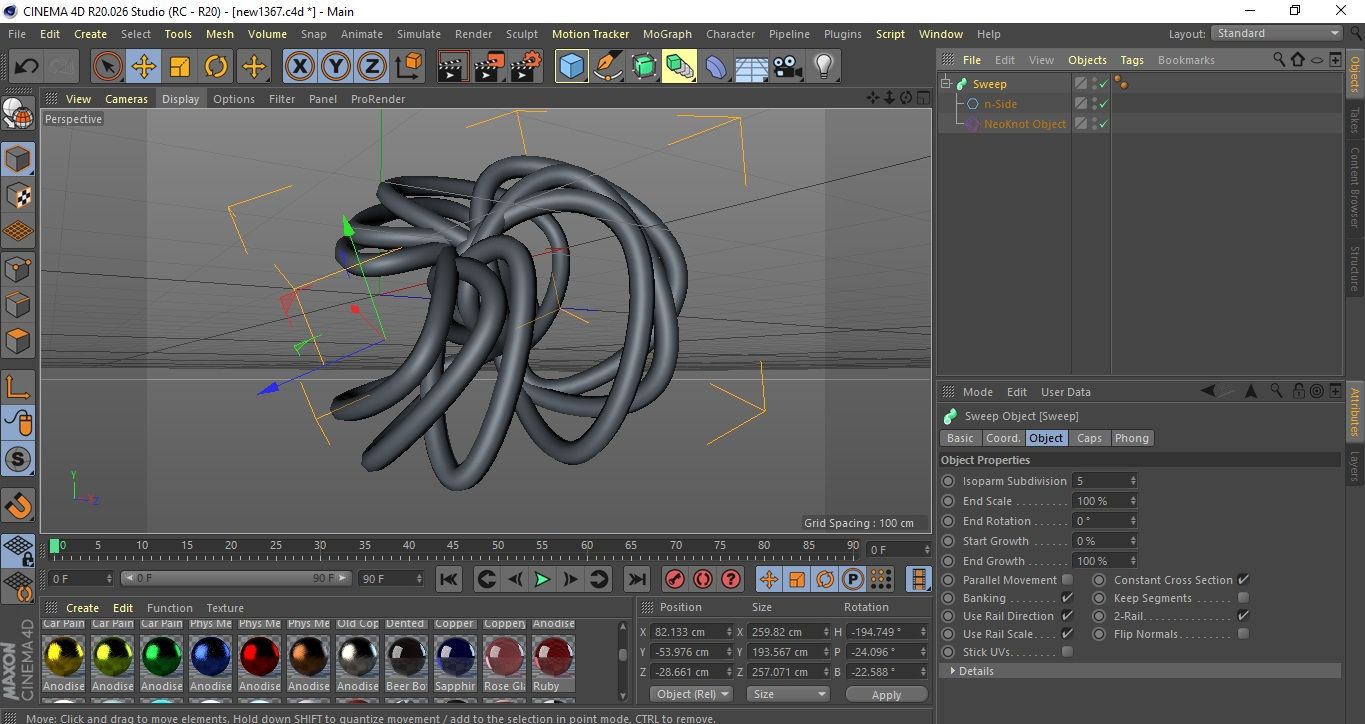
Task: Toggle the X axis lock
Action: [299, 67]
